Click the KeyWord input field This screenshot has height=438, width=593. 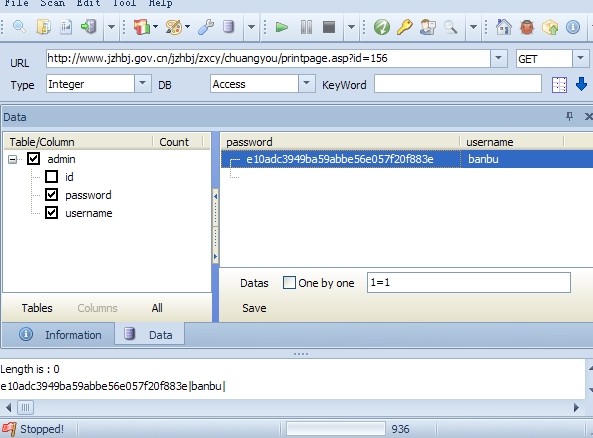(458, 84)
